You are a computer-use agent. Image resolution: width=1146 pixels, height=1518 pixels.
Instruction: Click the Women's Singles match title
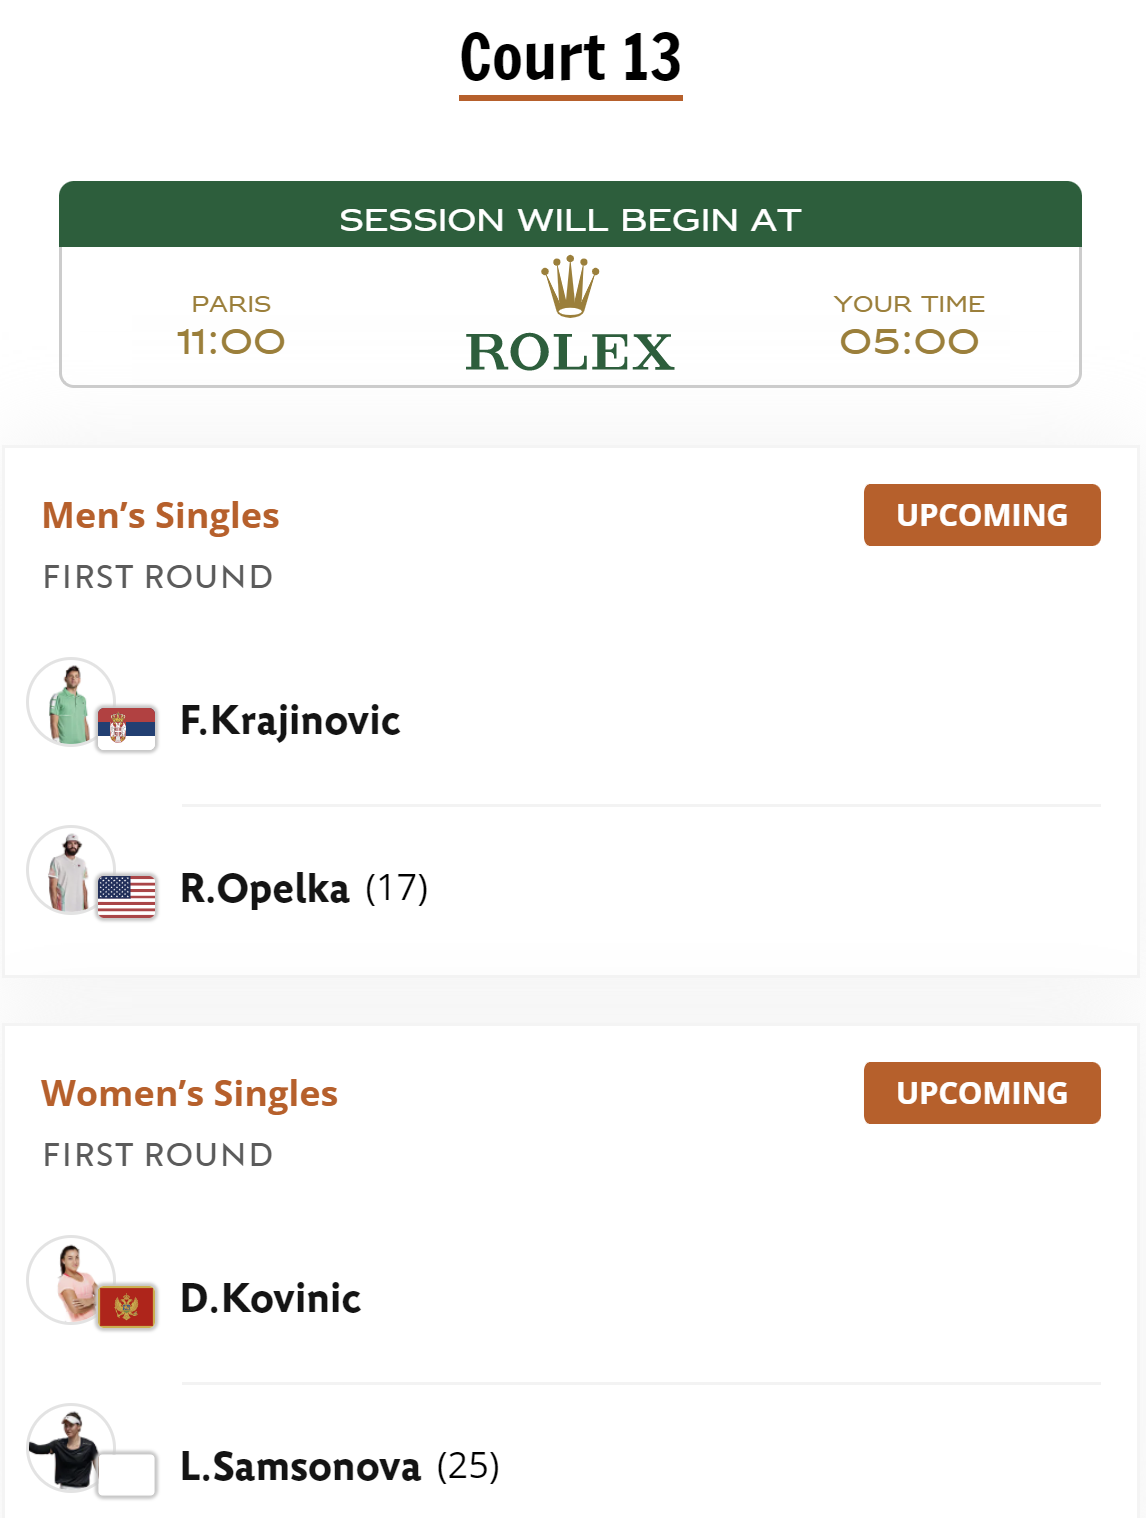click(x=189, y=1094)
